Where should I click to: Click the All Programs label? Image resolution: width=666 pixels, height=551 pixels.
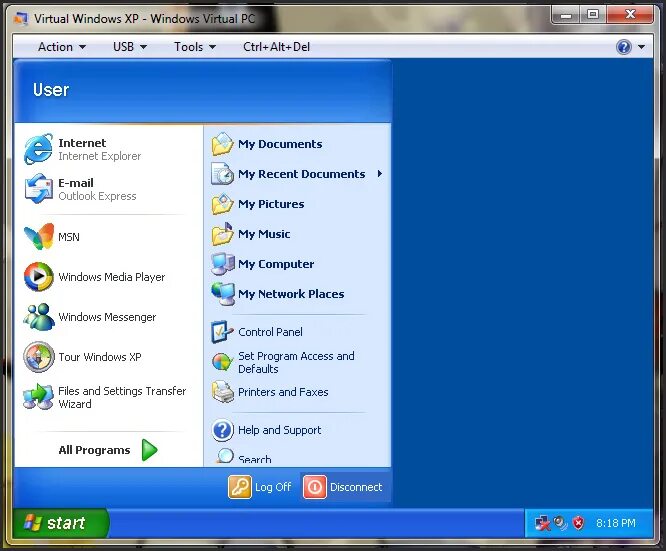tap(94, 450)
